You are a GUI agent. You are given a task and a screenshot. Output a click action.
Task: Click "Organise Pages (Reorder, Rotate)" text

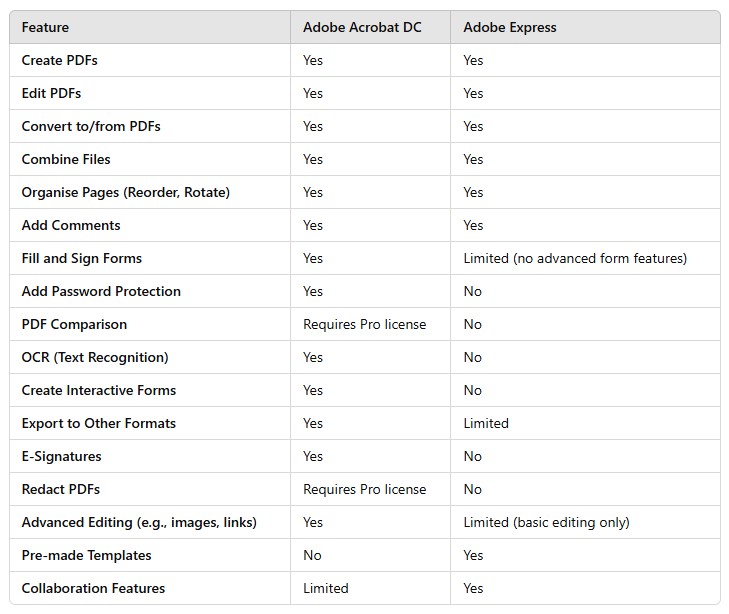pos(126,192)
